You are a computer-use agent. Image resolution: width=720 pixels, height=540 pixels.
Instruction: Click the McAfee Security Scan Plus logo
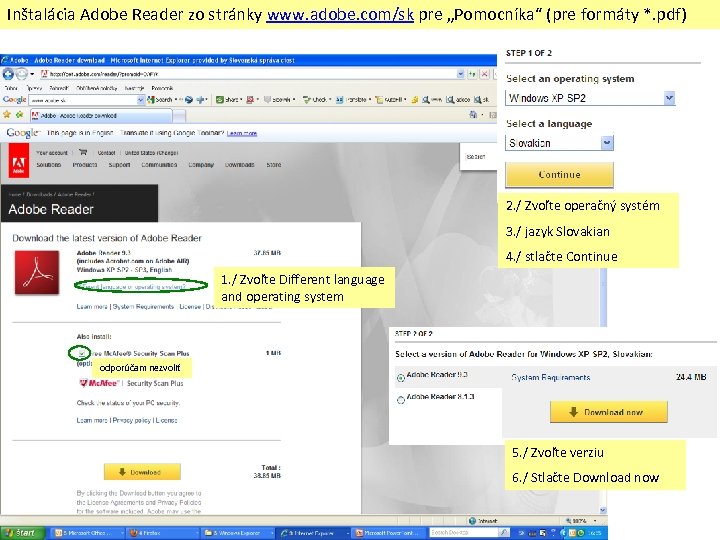131,383
